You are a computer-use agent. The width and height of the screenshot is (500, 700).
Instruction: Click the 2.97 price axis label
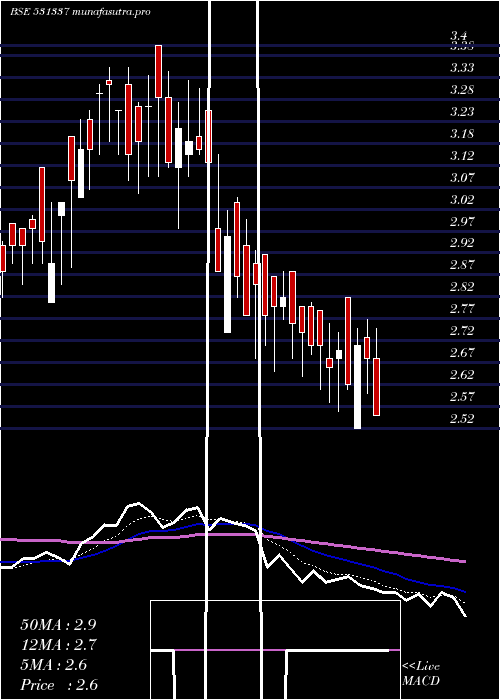(x=462, y=221)
